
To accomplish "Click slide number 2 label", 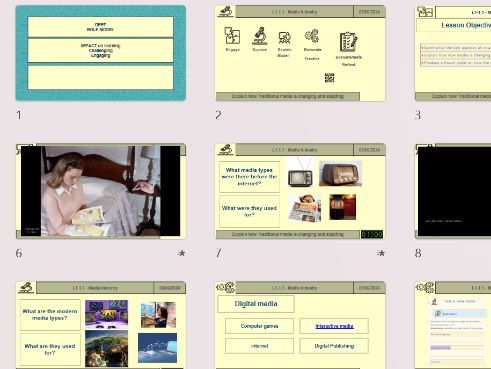I will click(x=218, y=115).
